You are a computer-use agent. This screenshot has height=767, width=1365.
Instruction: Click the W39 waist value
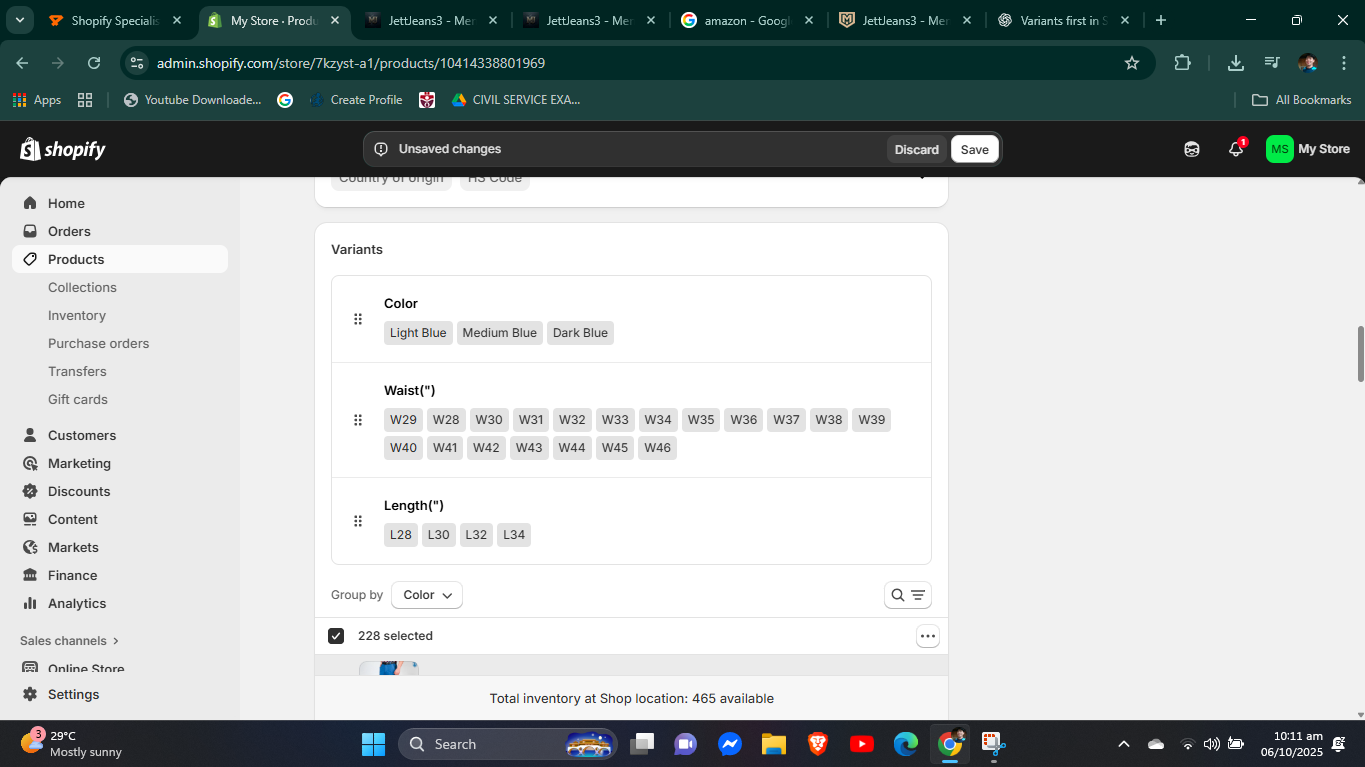point(872,420)
